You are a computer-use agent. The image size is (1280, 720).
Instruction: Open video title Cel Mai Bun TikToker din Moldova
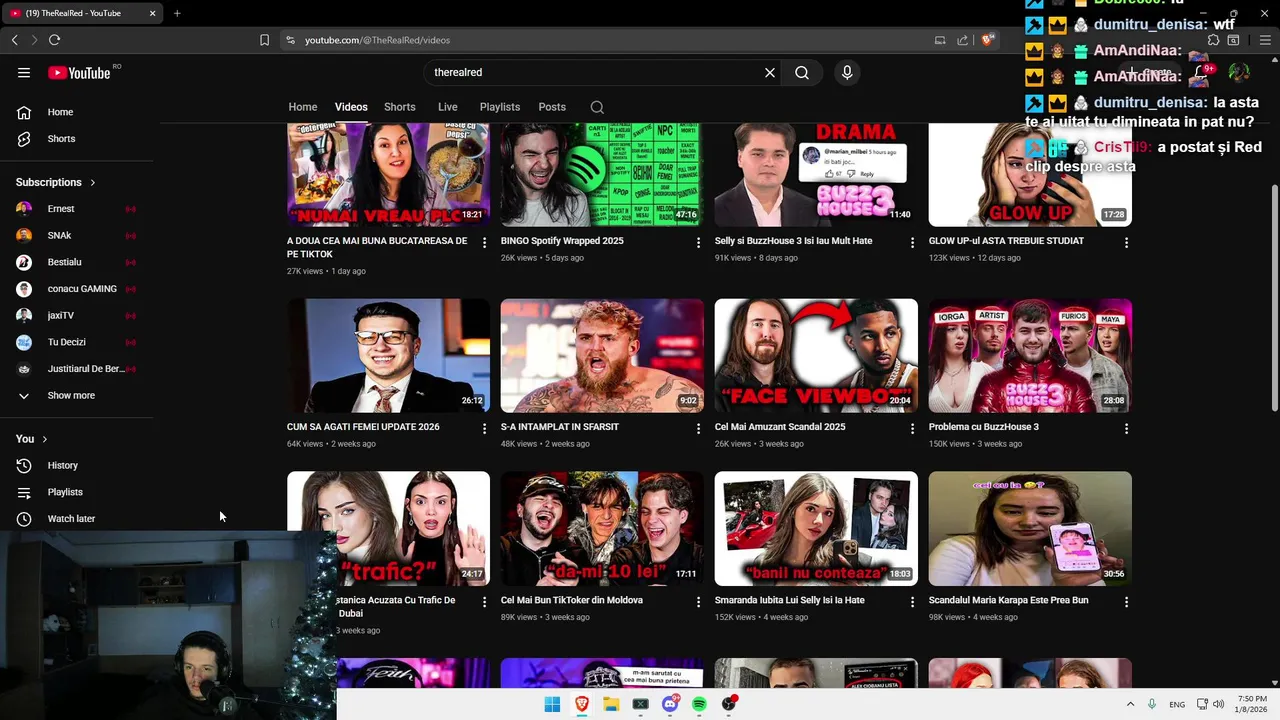coord(571,600)
